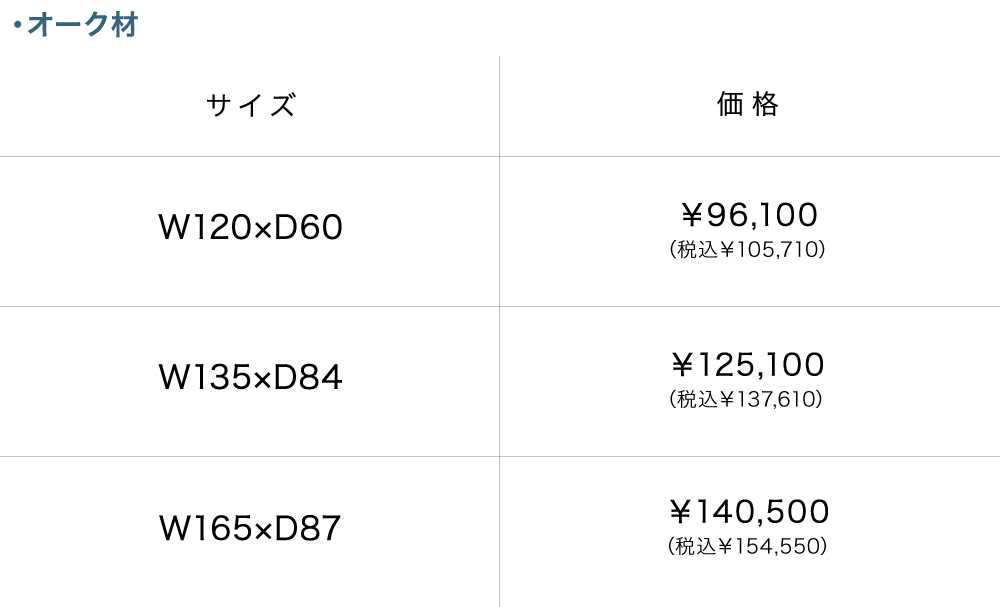This screenshot has height=607, width=1000.
Task: Click the vertical divider between table columns
Action: 499,330
